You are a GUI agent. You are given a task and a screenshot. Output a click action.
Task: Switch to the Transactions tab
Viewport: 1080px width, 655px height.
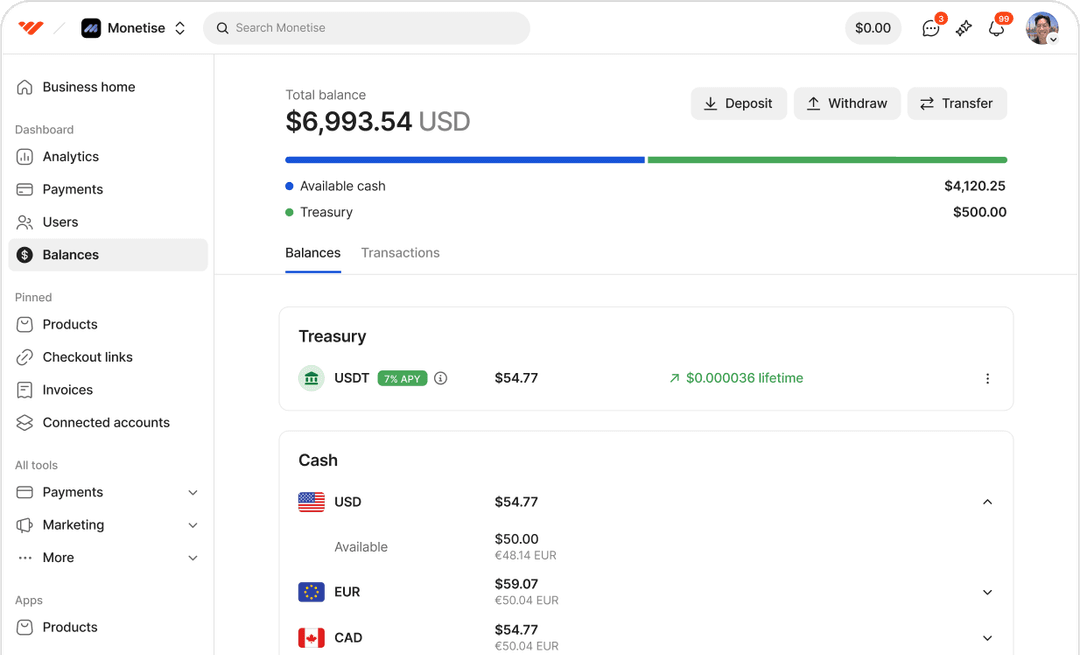coord(400,252)
